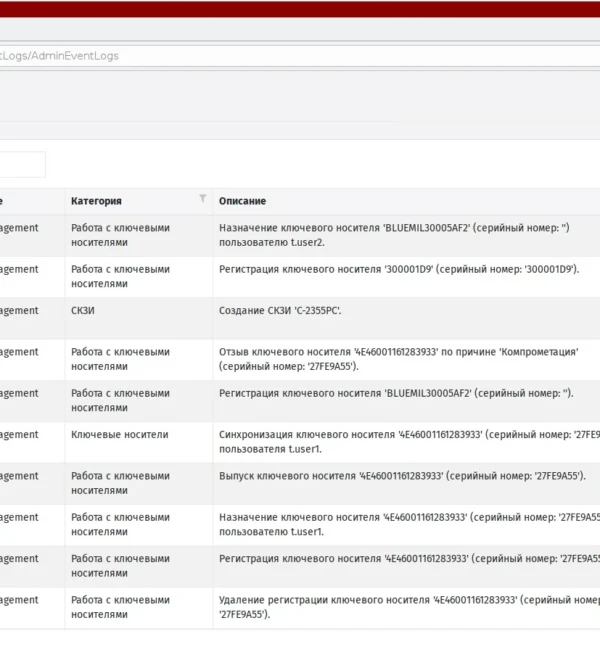The width and height of the screenshot is (600, 660).
Task: Select the Описание column header
Action: (243, 201)
